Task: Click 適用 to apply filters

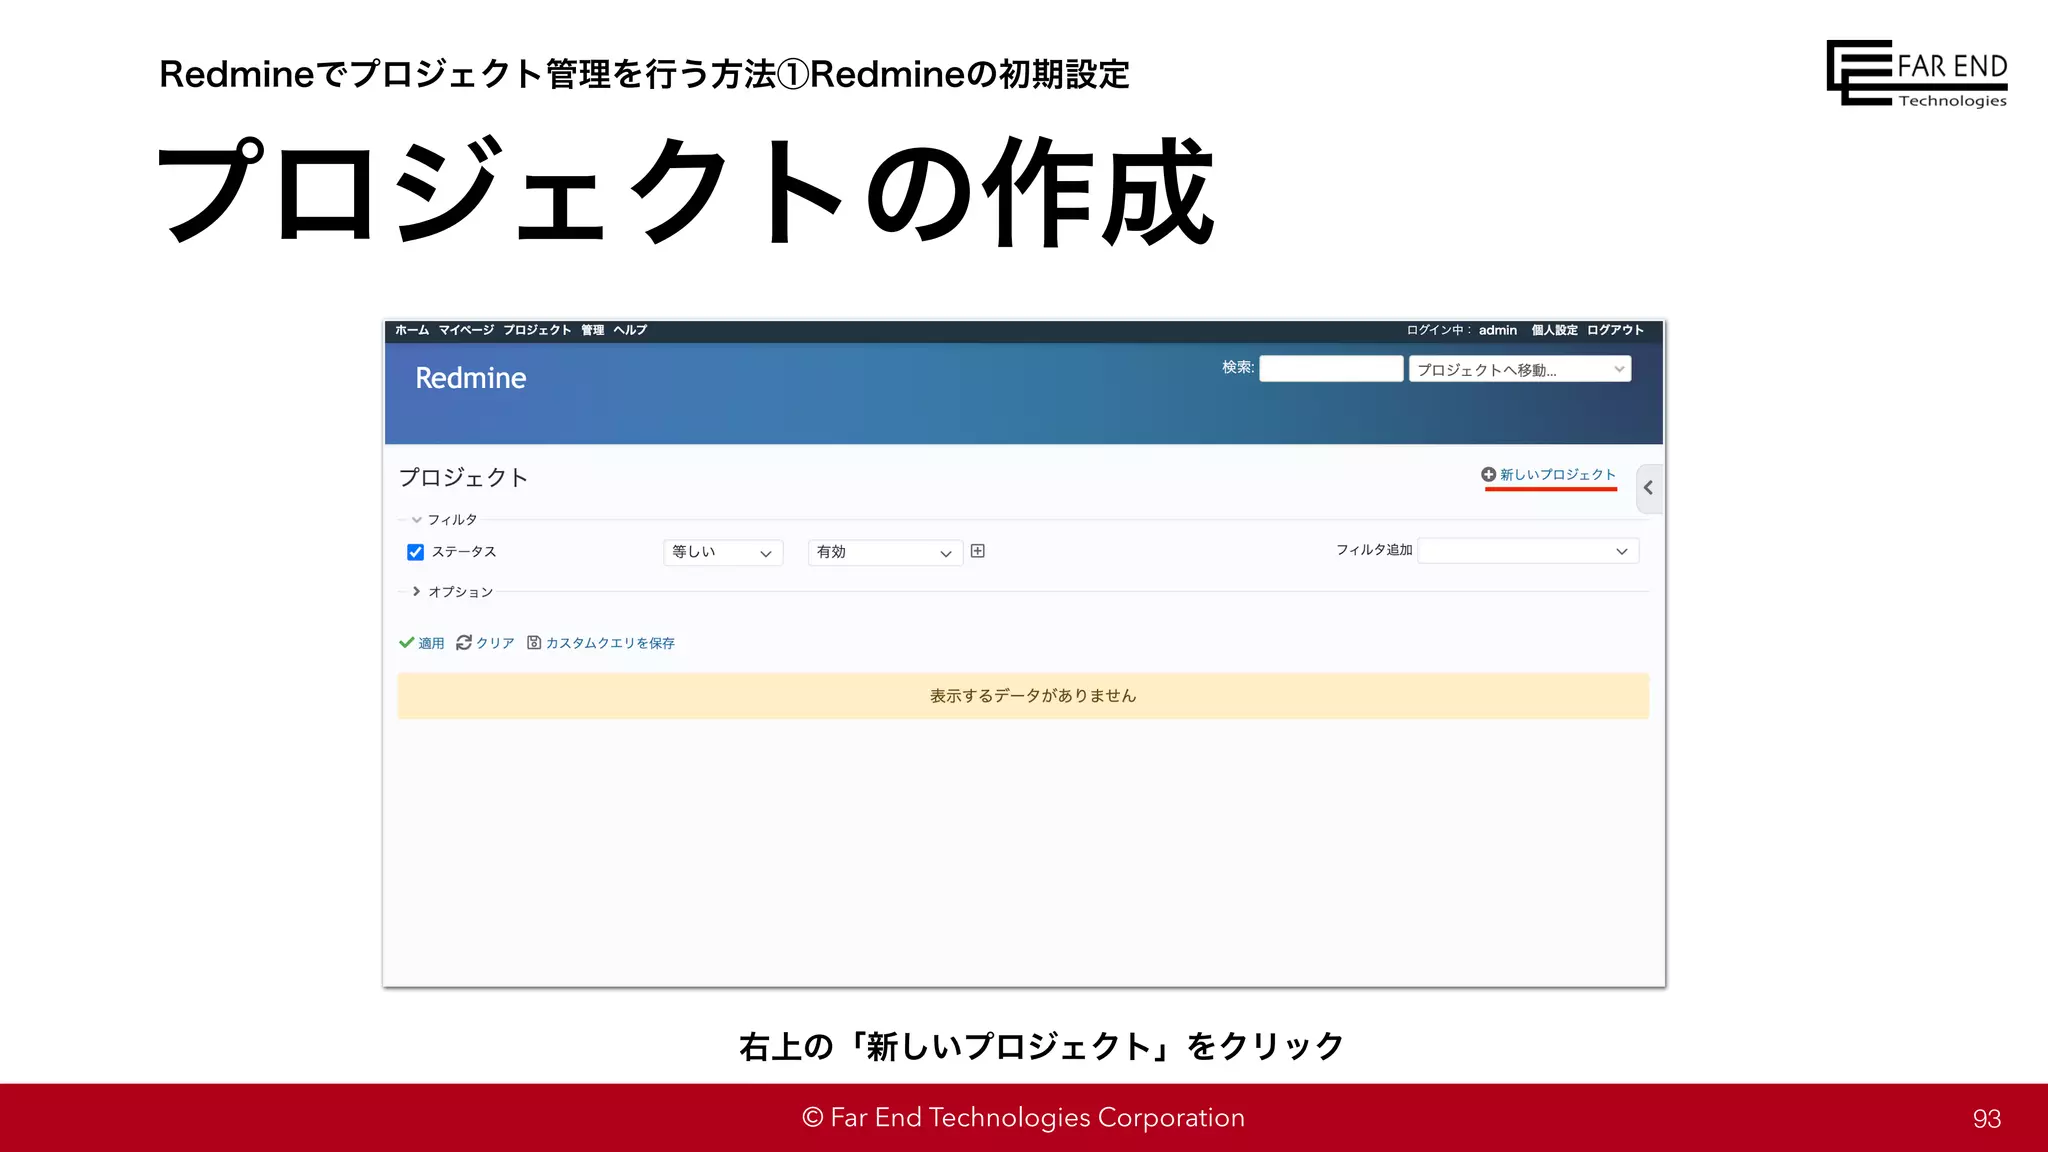Action: tap(431, 643)
